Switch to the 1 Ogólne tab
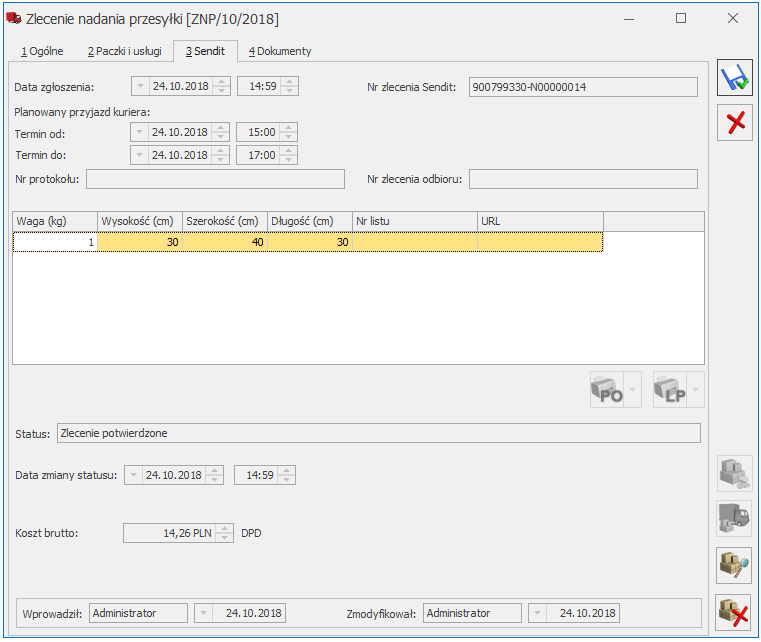 [x=42, y=51]
